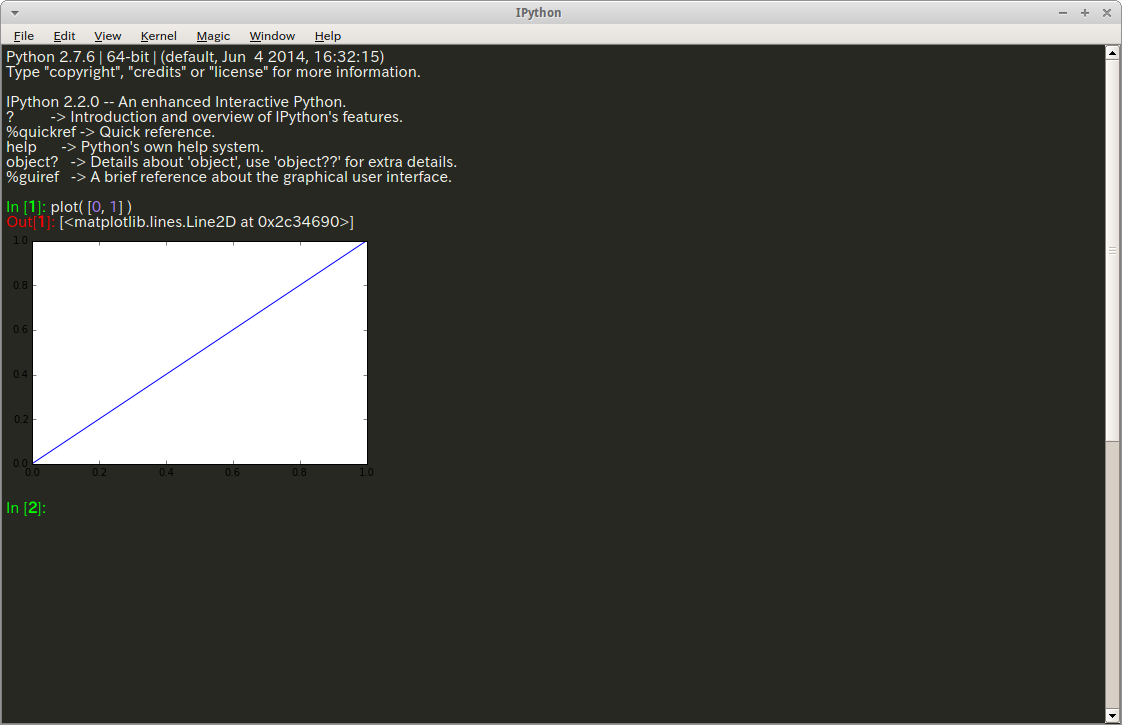Open the Window menu

272,36
